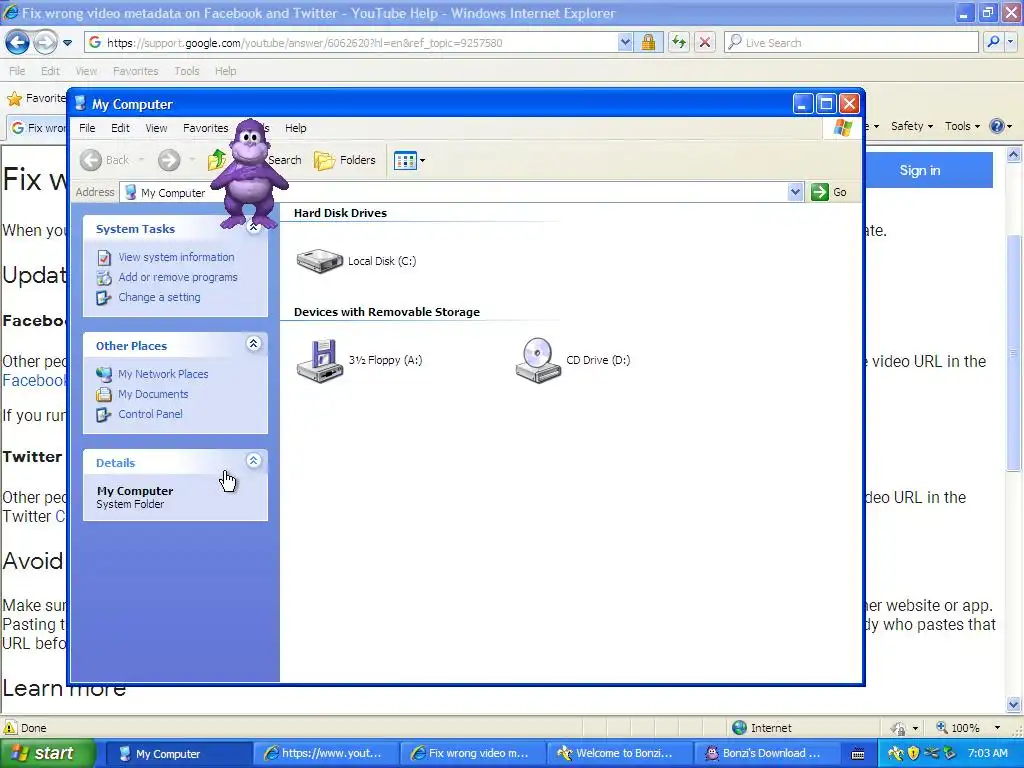
Task: Click View system information link
Action: click(176, 257)
